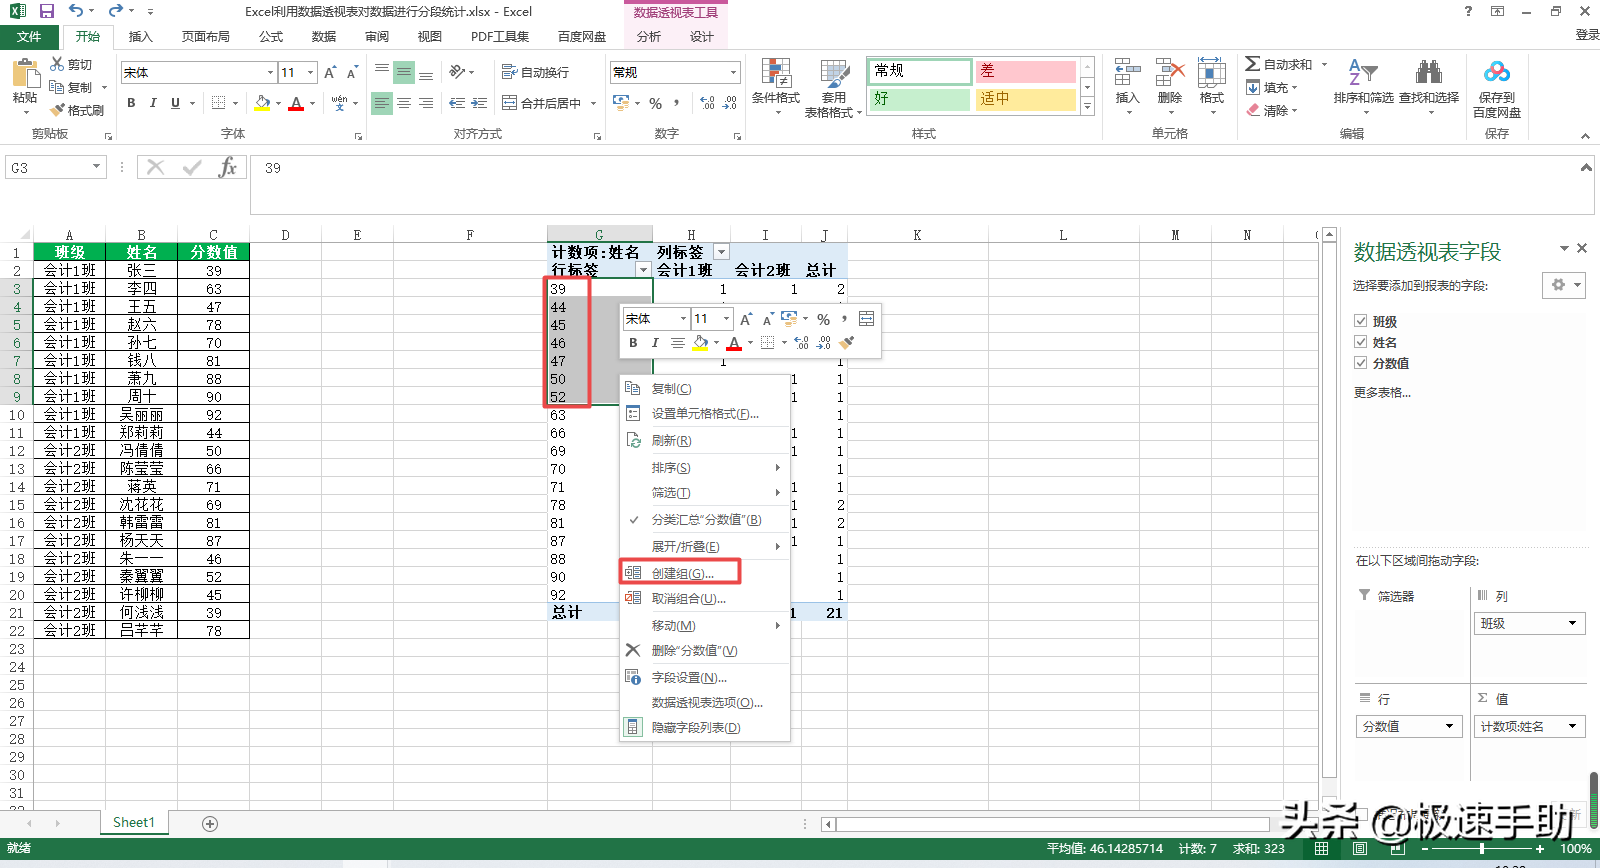
Task: Click the ribbon center align icon
Action: [404, 103]
